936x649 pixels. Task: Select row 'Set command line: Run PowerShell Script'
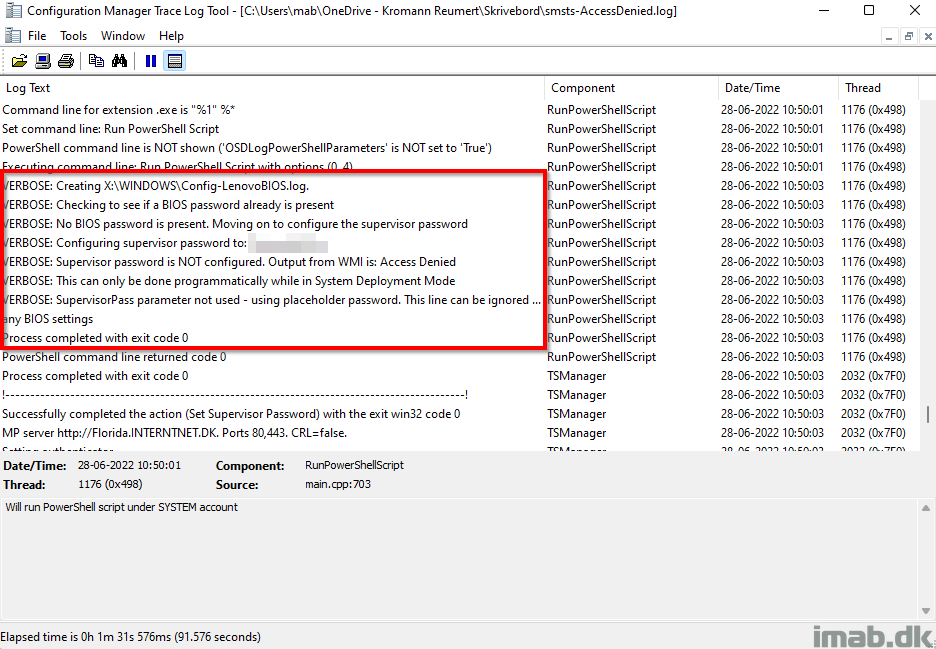tap(459, 129)
